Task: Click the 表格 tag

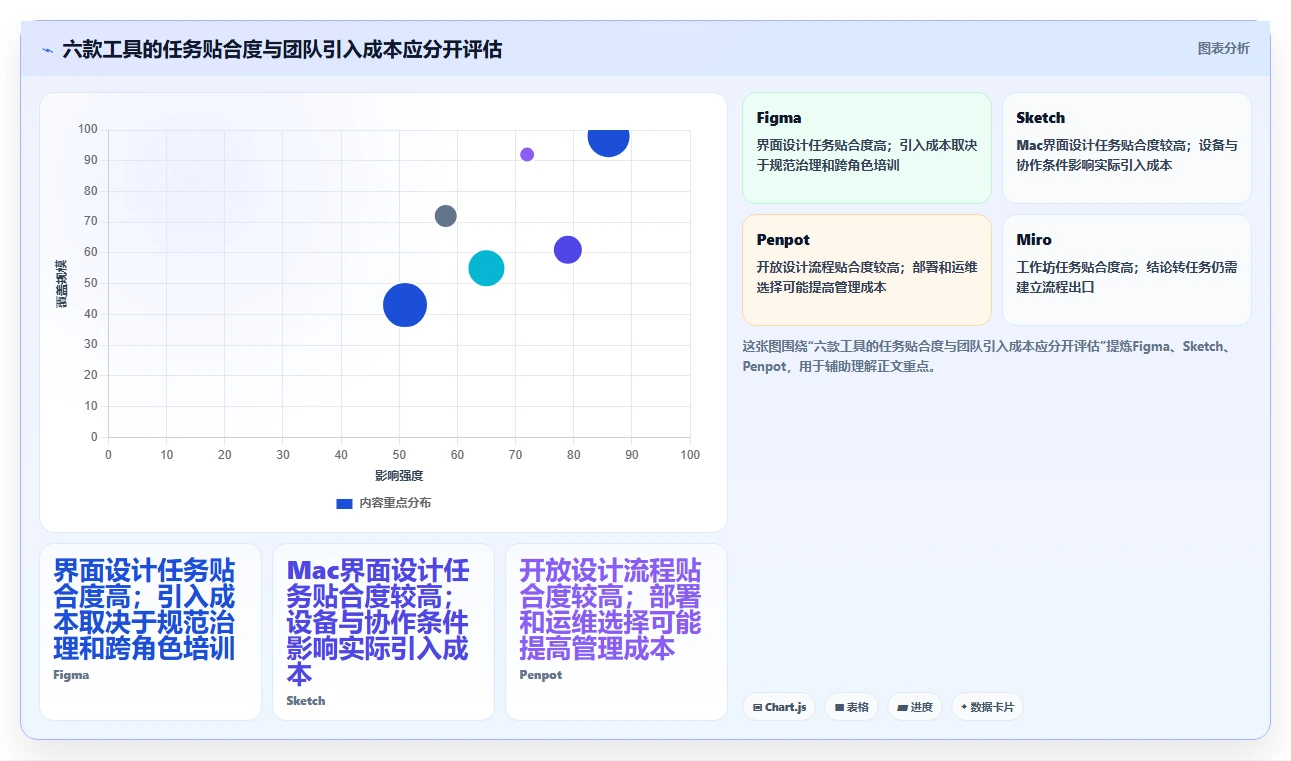Action: pyautogui.click(x=852, y=707)
